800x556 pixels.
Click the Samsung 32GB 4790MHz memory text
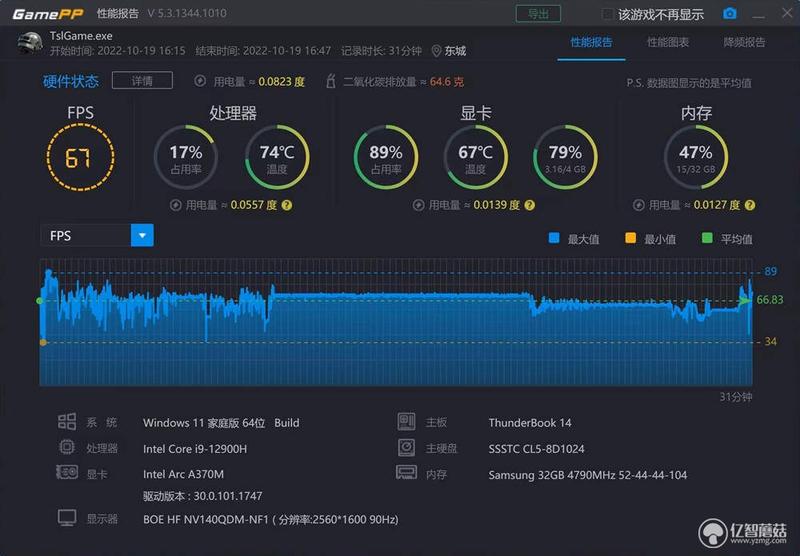click(x=588, y=475)
